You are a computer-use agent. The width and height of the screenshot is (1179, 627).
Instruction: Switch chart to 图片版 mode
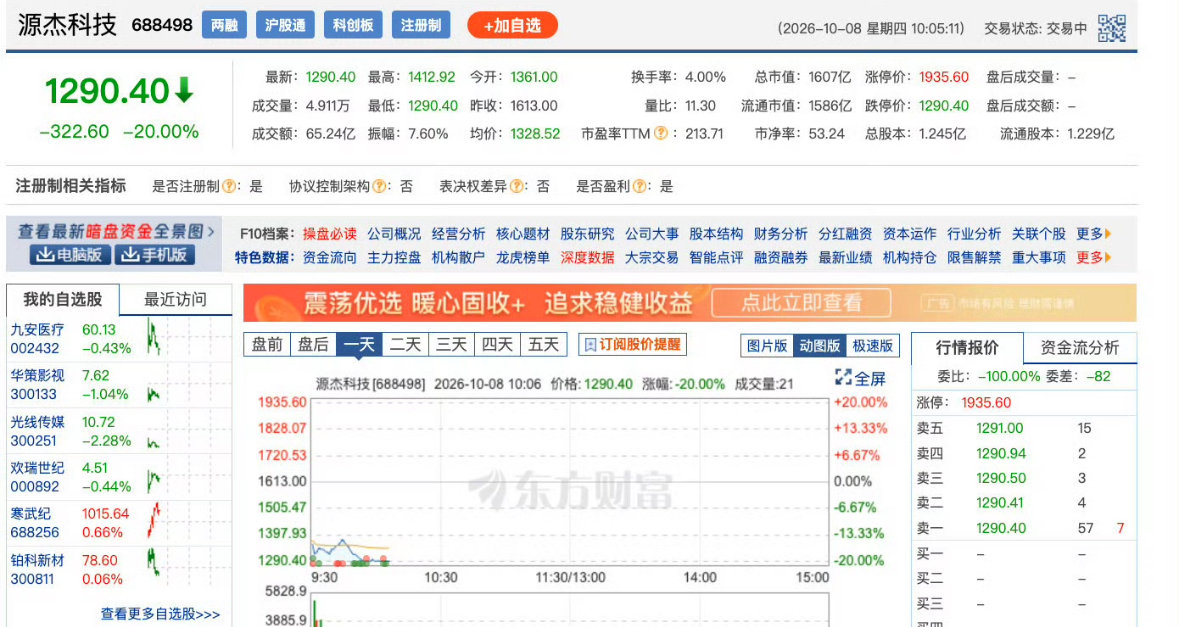[766, 346]
